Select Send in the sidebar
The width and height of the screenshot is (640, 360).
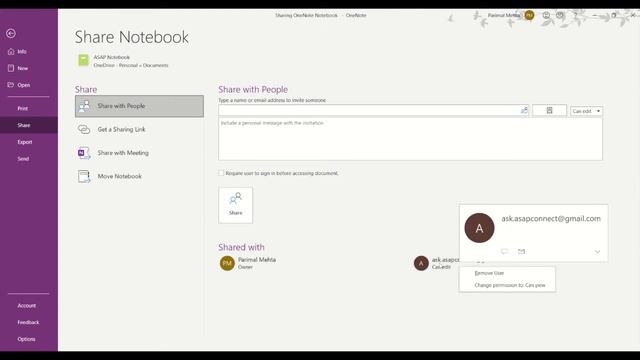point(23,159)
